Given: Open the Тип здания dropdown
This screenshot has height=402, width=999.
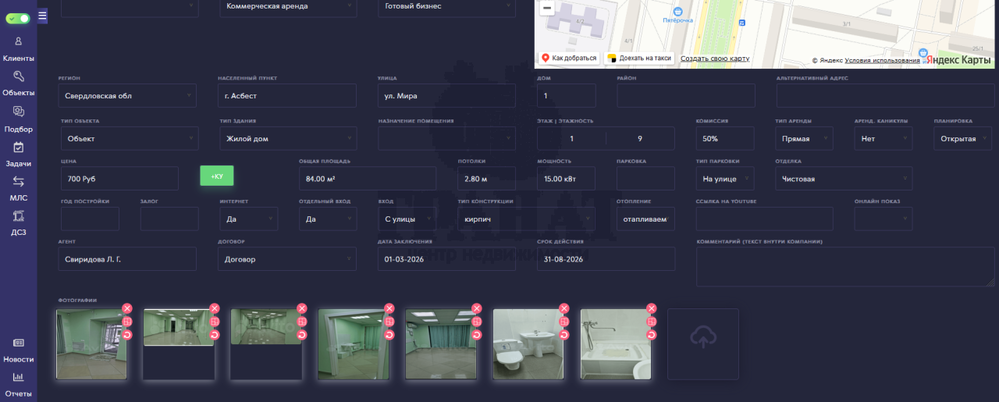Looking at the screenshot, I should tap(287, 139).
